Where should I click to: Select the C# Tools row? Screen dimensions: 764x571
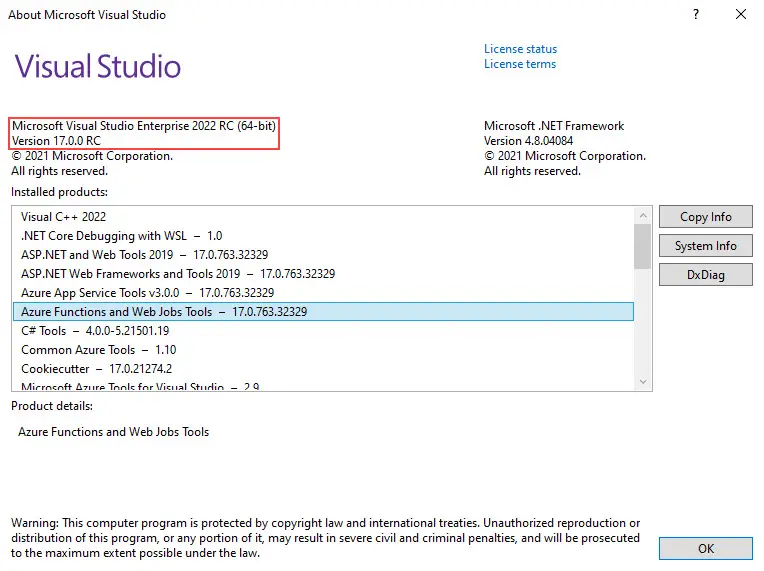pyautogui.click(x=324, y=331)
